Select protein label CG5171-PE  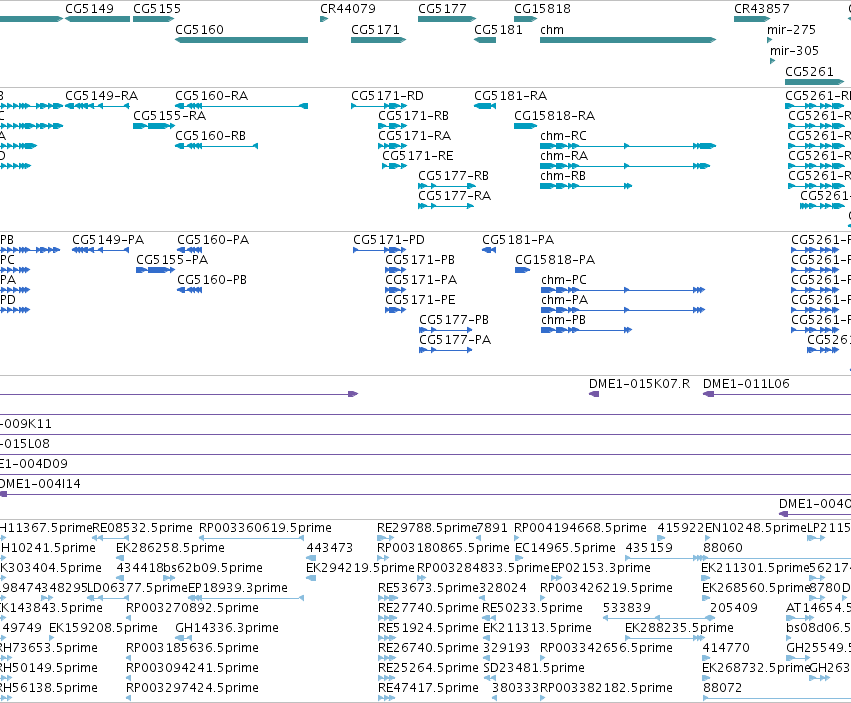[x=421, y=300]
